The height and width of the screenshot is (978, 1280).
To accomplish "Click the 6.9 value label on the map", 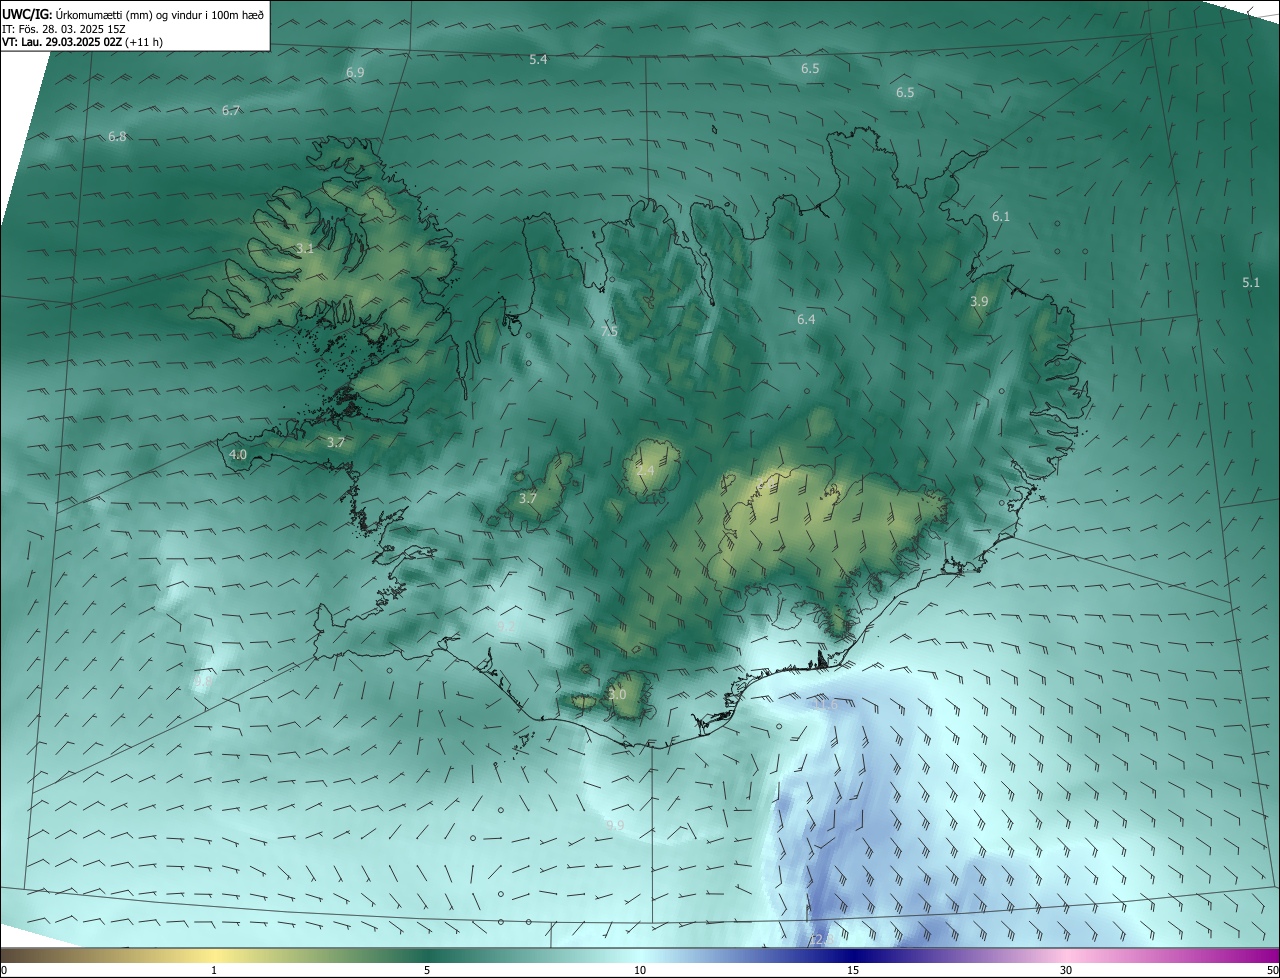I will 355,73.
